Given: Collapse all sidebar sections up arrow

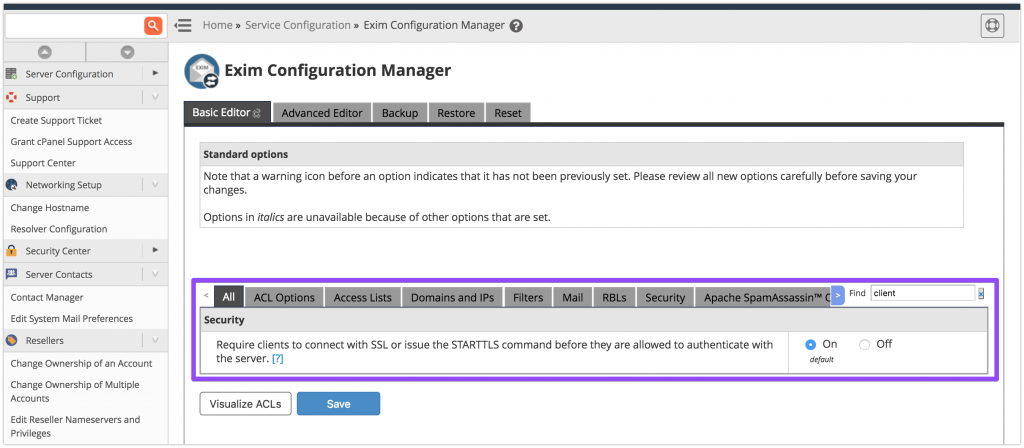Looking at the screenshot, I should (45, 52).
